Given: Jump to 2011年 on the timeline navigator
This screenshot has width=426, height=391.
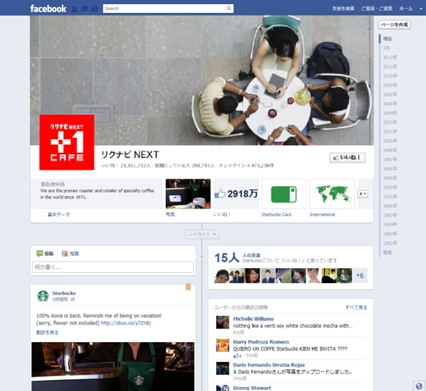Looking at the screenshot, I should point(390,67).
